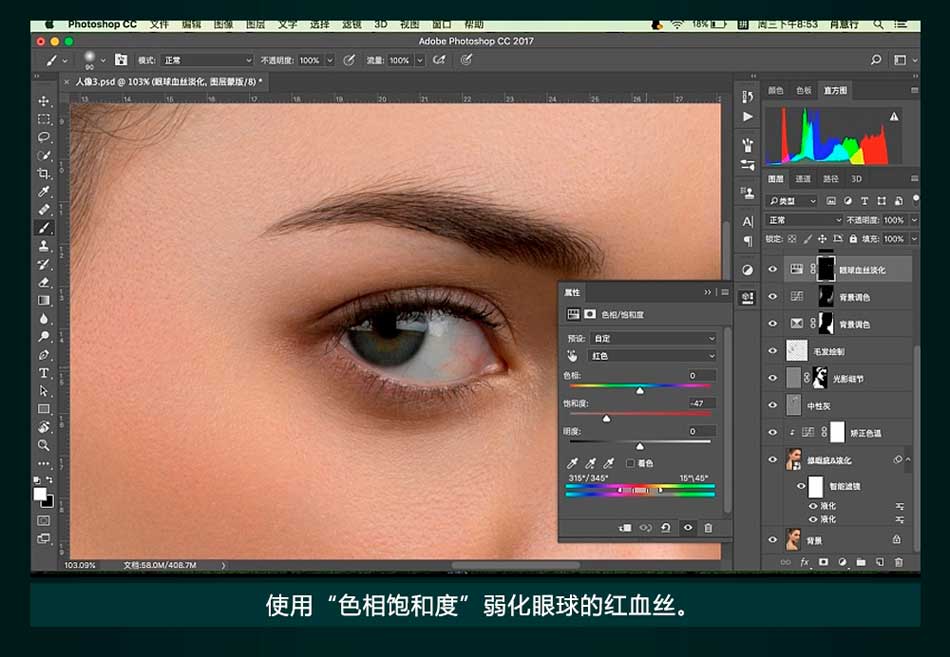Open the 红色 color channel dropdown
The width and height of the screenshot is (950, 657).
[x=653, y=356]
